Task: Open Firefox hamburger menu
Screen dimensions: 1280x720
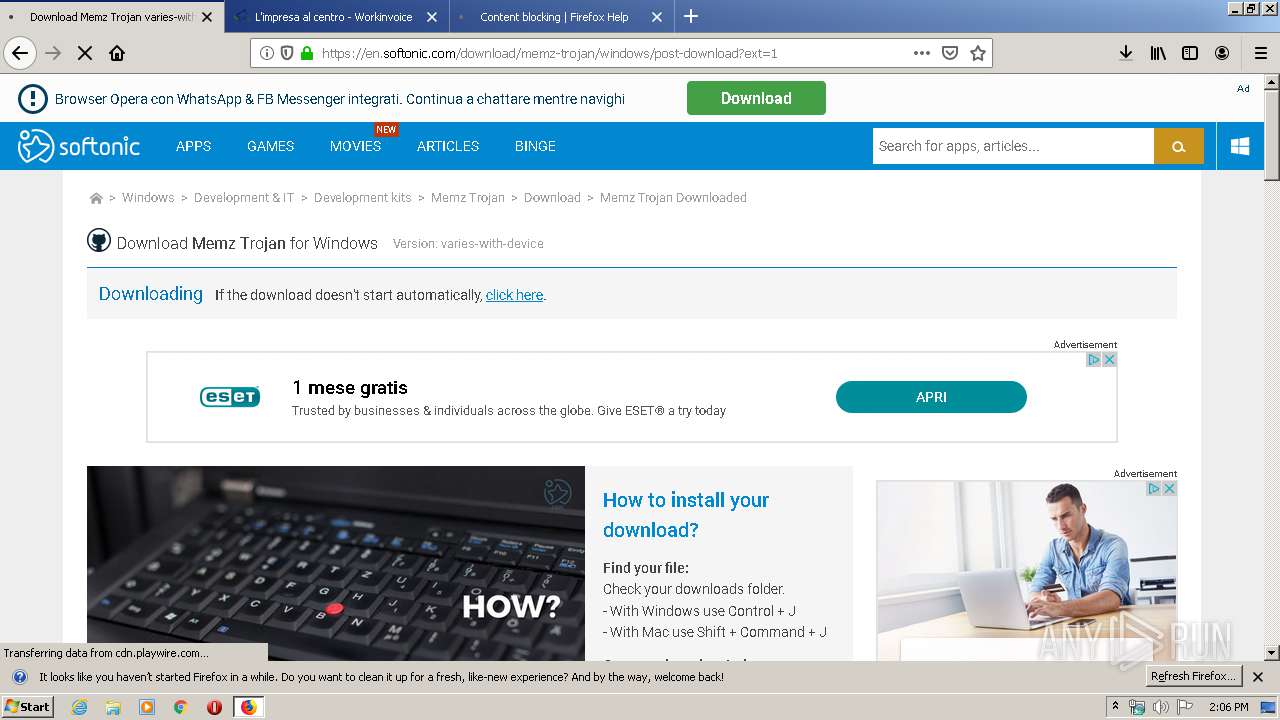Action: point(1261,53)
